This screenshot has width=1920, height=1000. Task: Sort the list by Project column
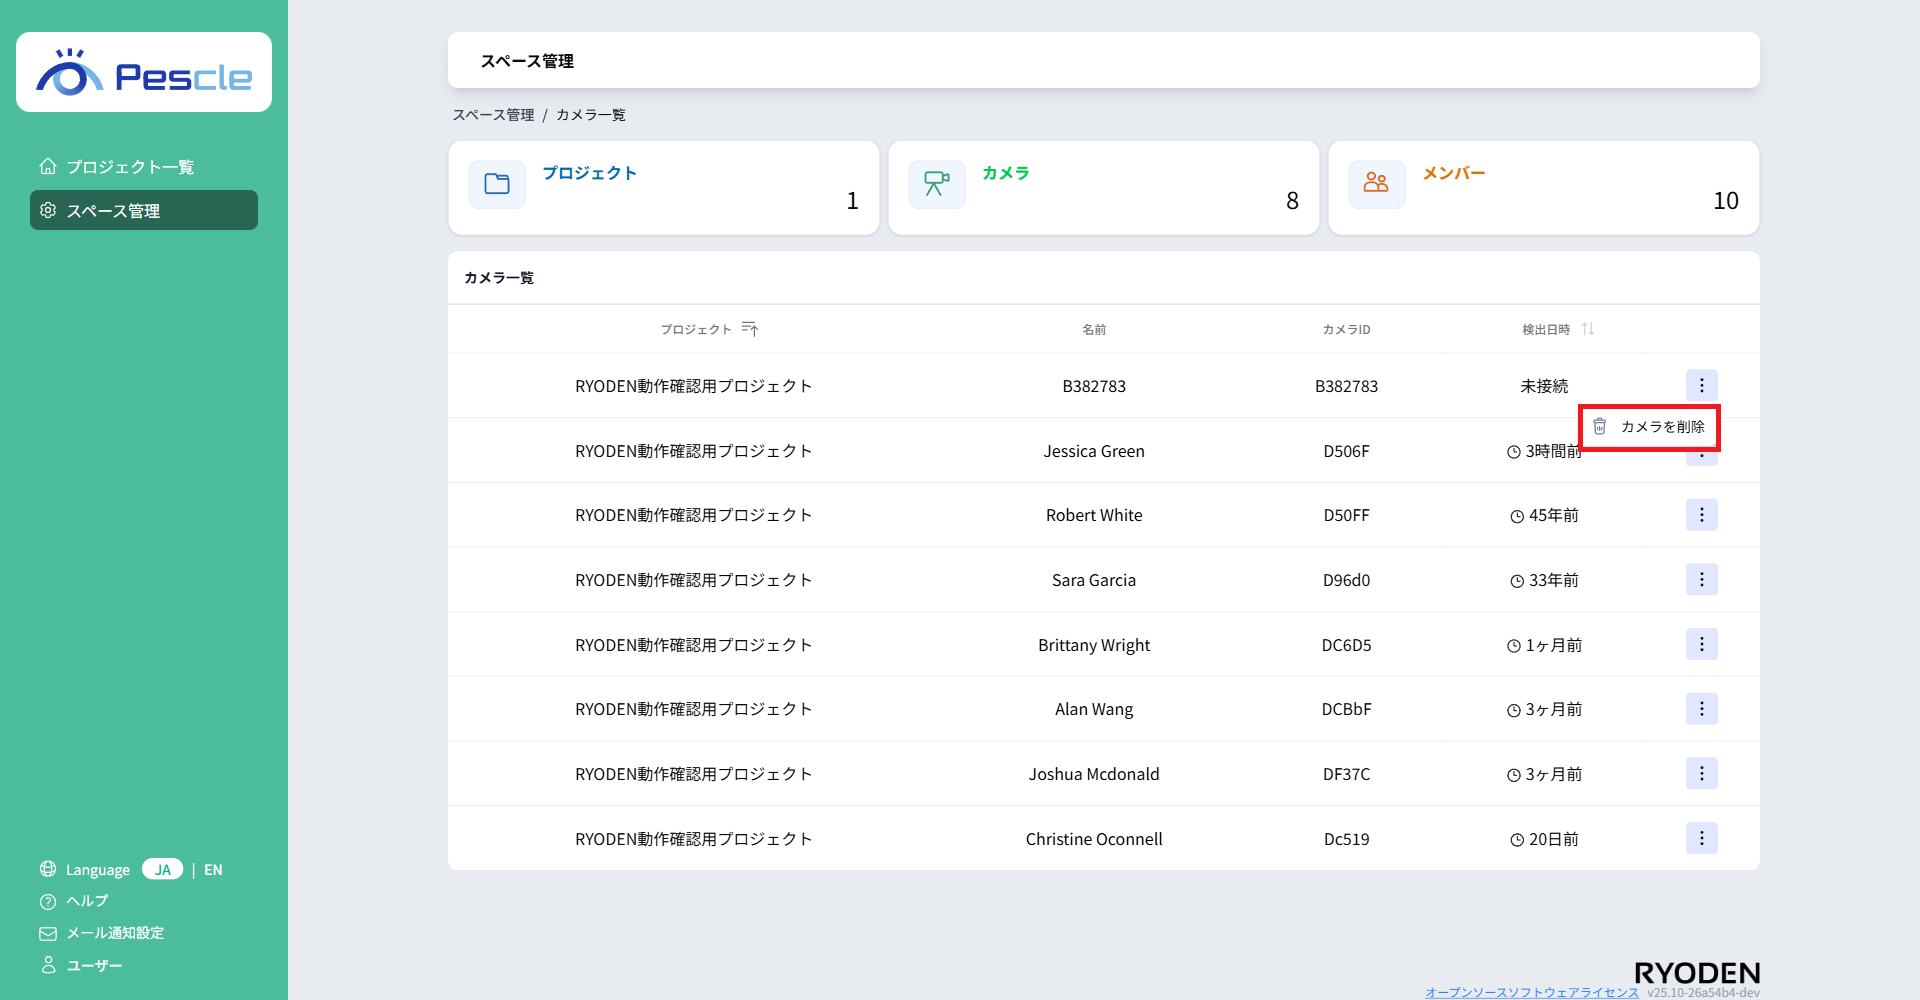click(x=750, y=330)
